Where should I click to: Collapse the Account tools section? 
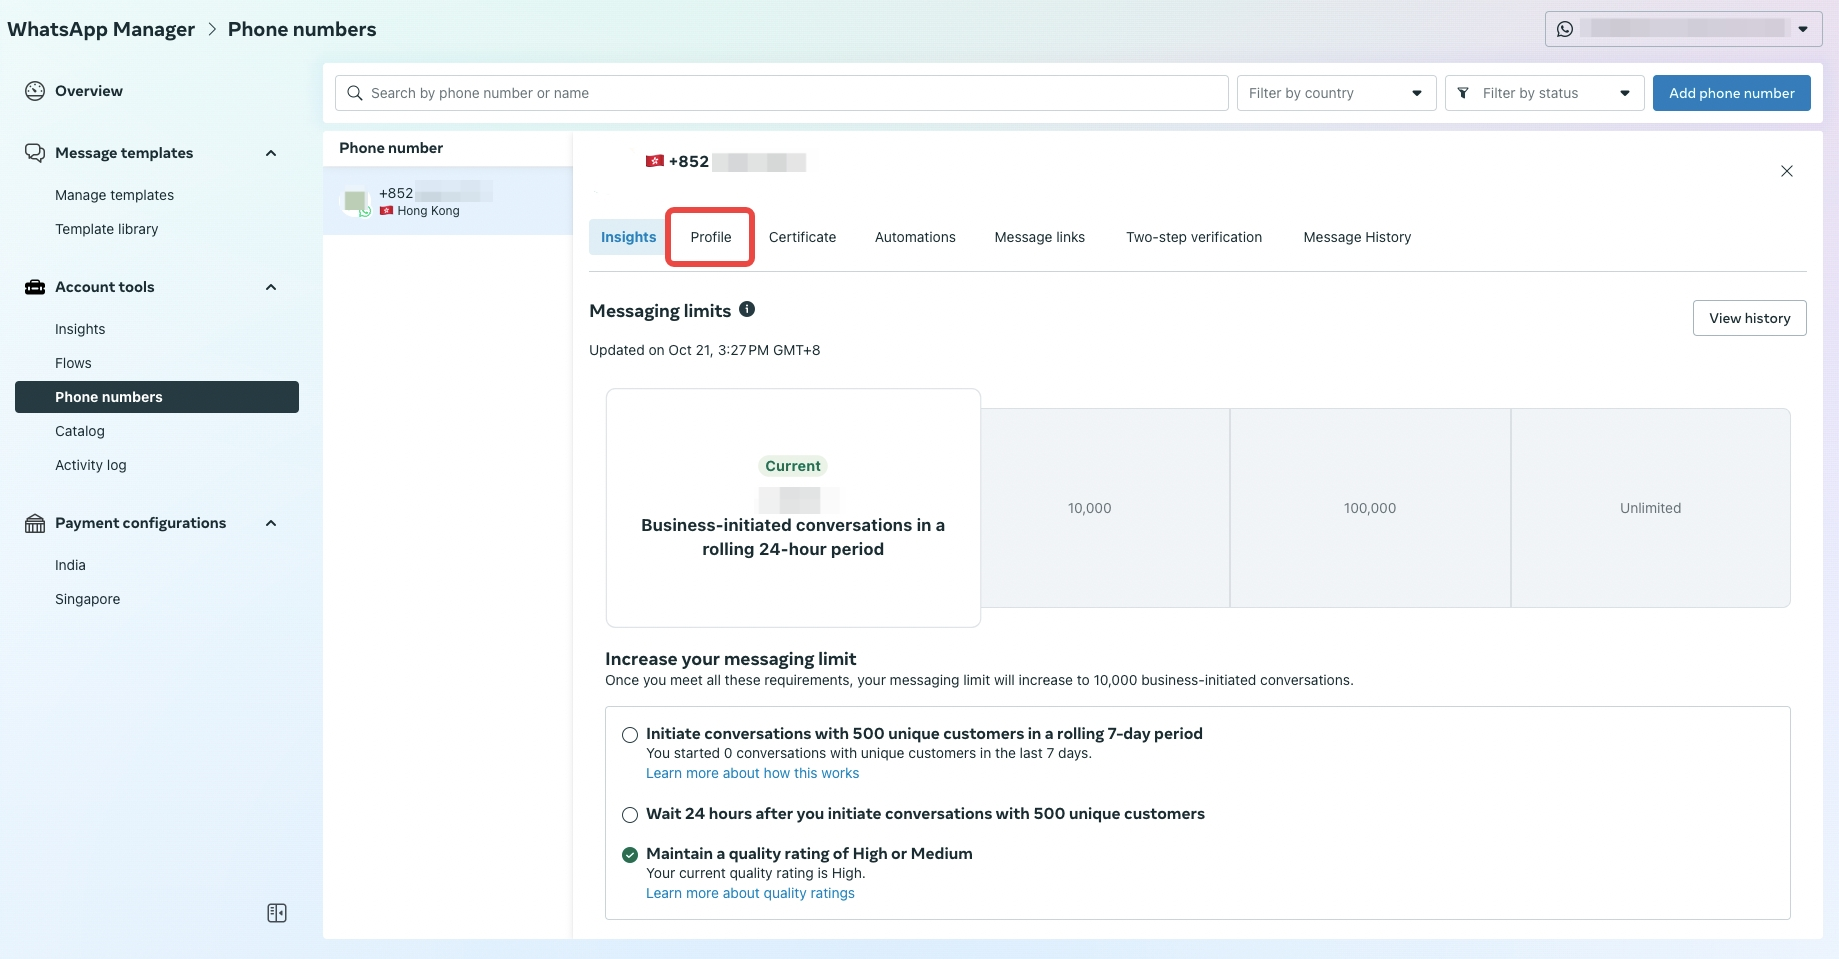tap(271, 287)
